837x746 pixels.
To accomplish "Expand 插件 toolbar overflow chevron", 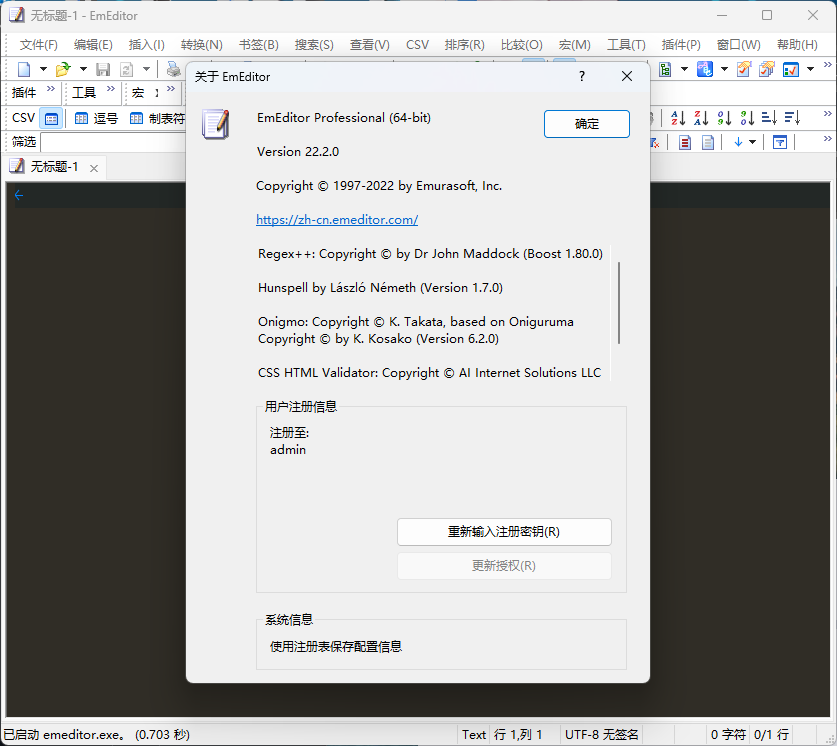I will [x=51, y=89].
